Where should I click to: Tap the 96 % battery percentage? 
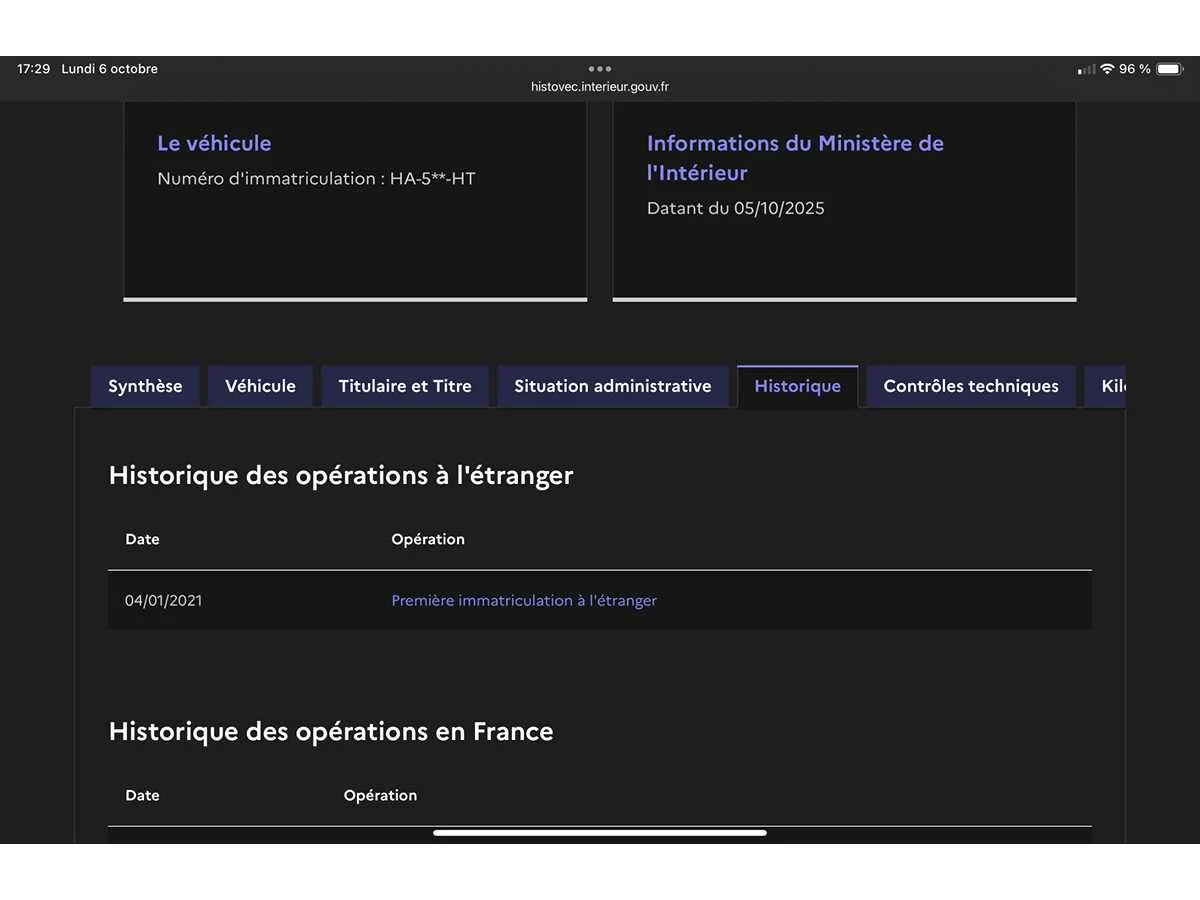point(1135,69)
